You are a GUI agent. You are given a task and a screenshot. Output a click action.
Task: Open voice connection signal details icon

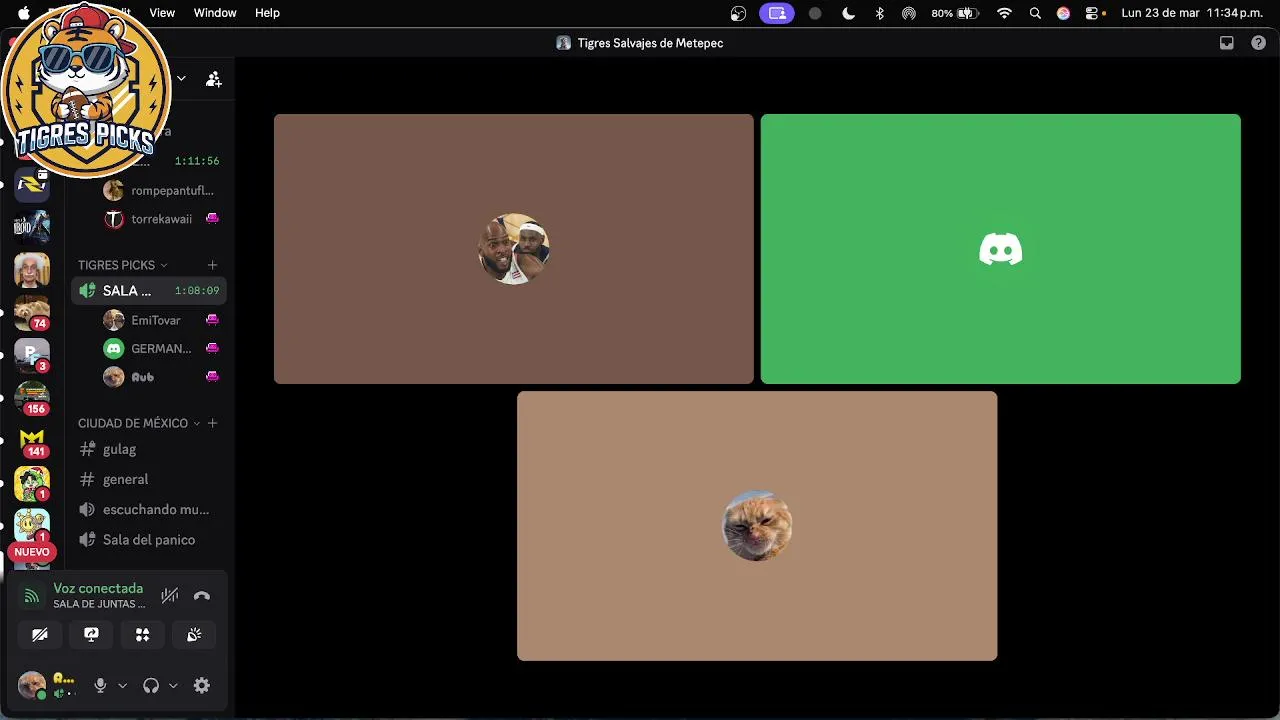point(32,596)
